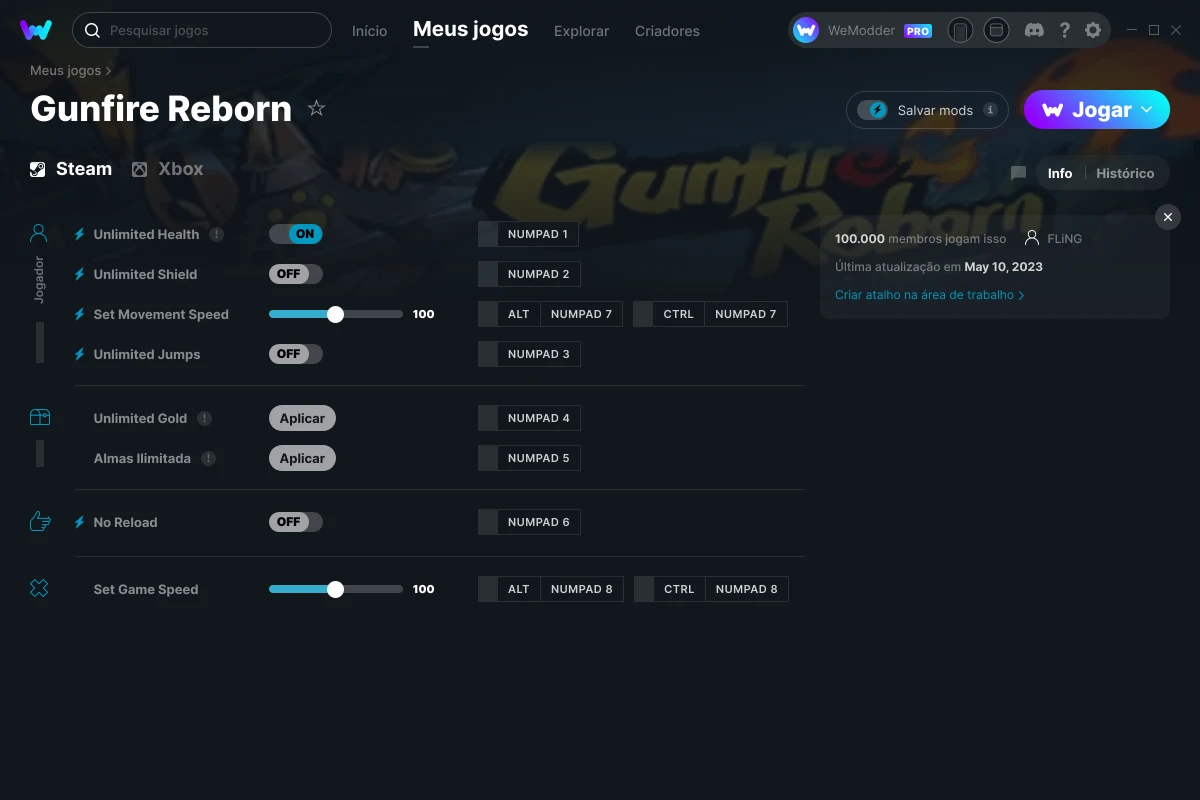Expand the Jogar button dropdown arrow

pyautogui.click(x=1147, y=110)
